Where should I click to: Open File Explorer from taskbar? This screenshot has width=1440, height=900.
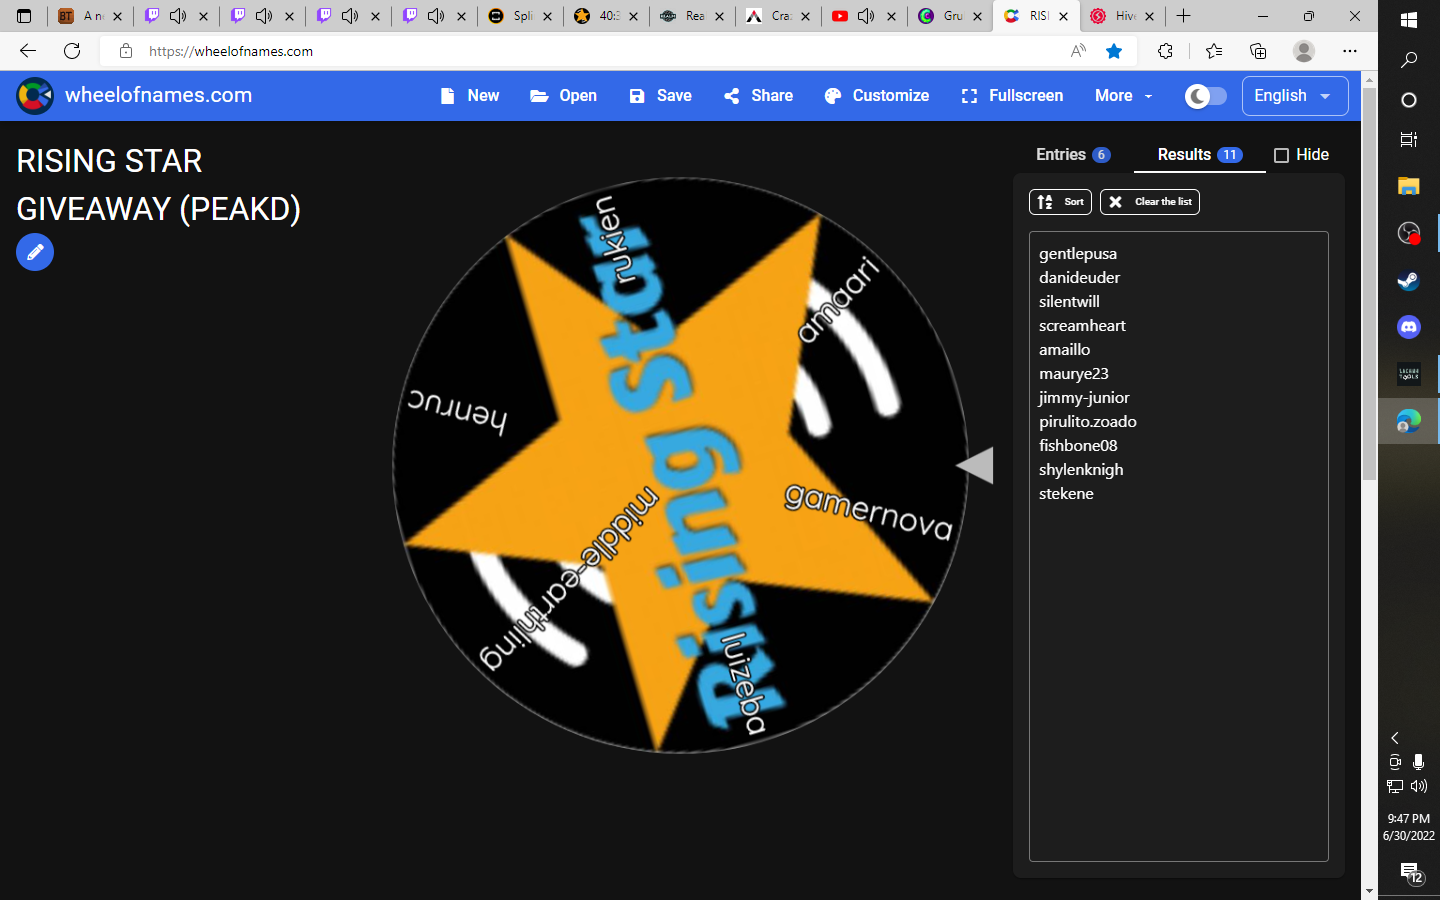tap(1409, 186)
